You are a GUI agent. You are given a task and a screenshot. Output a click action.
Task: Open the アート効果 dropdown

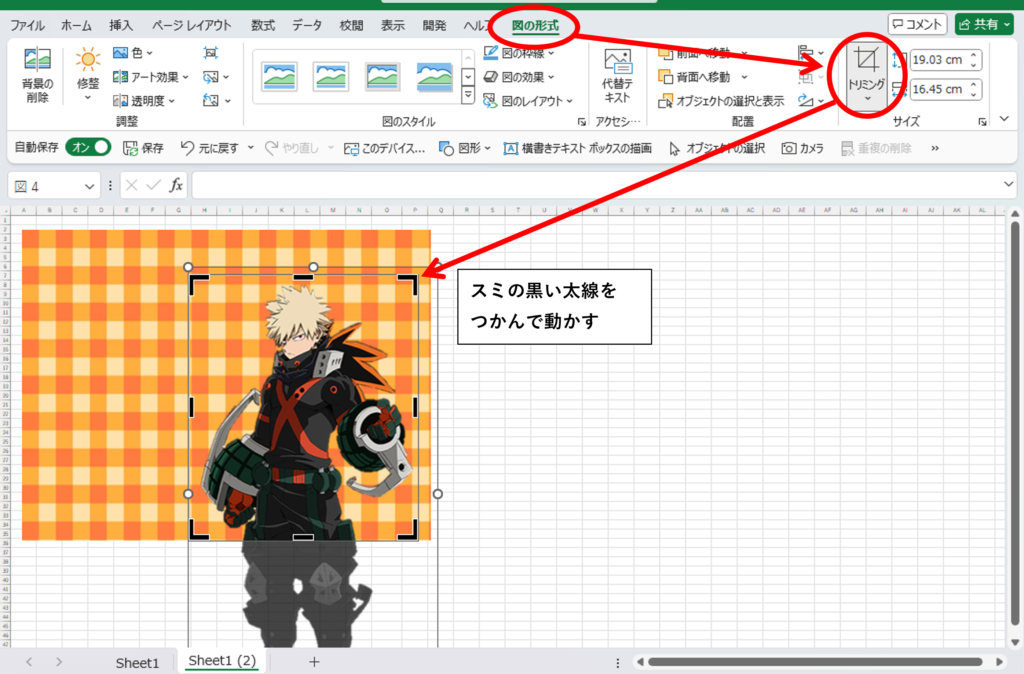(x=150, y=77)
